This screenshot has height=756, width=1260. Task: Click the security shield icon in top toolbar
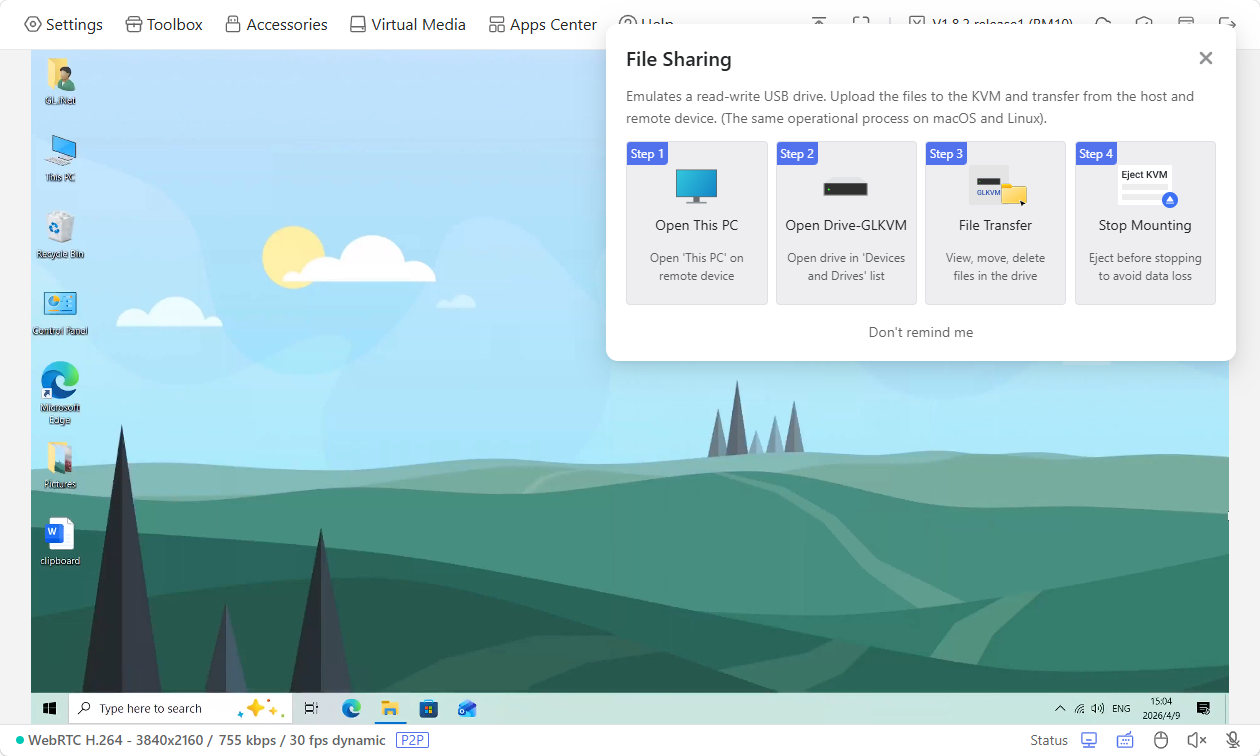point(1142,21)
